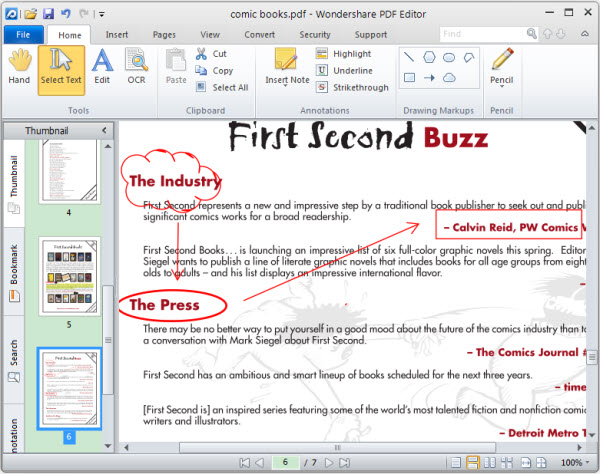Switch to the Home ribbon tab
Screen dimensions: 600x474
(70, 35)
